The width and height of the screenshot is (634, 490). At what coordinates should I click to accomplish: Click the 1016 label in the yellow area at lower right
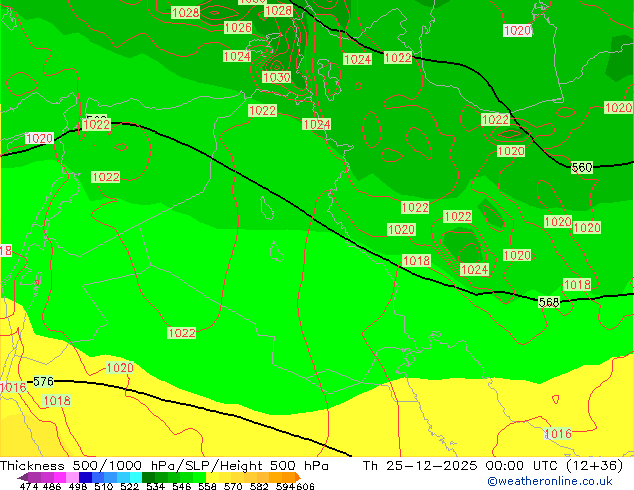tap(558, 434)
